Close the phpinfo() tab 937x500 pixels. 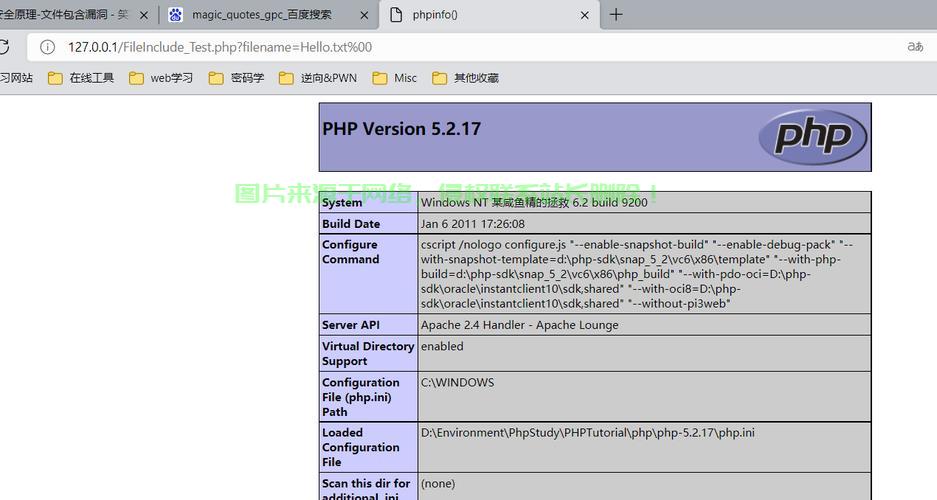coord(585,16)
